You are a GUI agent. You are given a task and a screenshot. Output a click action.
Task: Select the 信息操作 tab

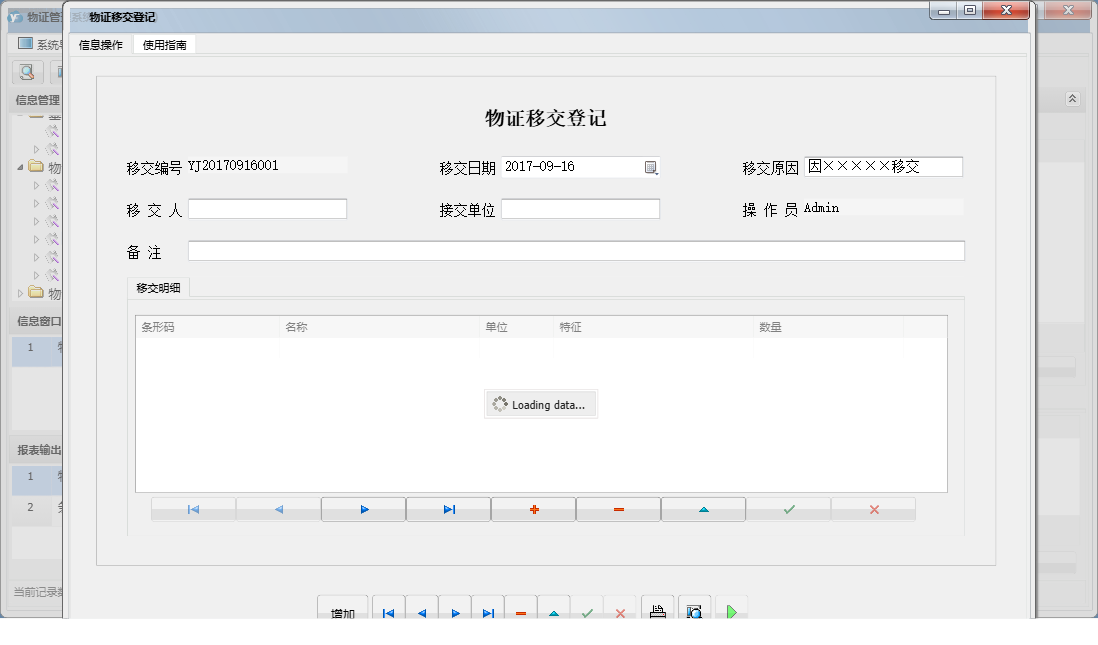[x=102, y=44]
